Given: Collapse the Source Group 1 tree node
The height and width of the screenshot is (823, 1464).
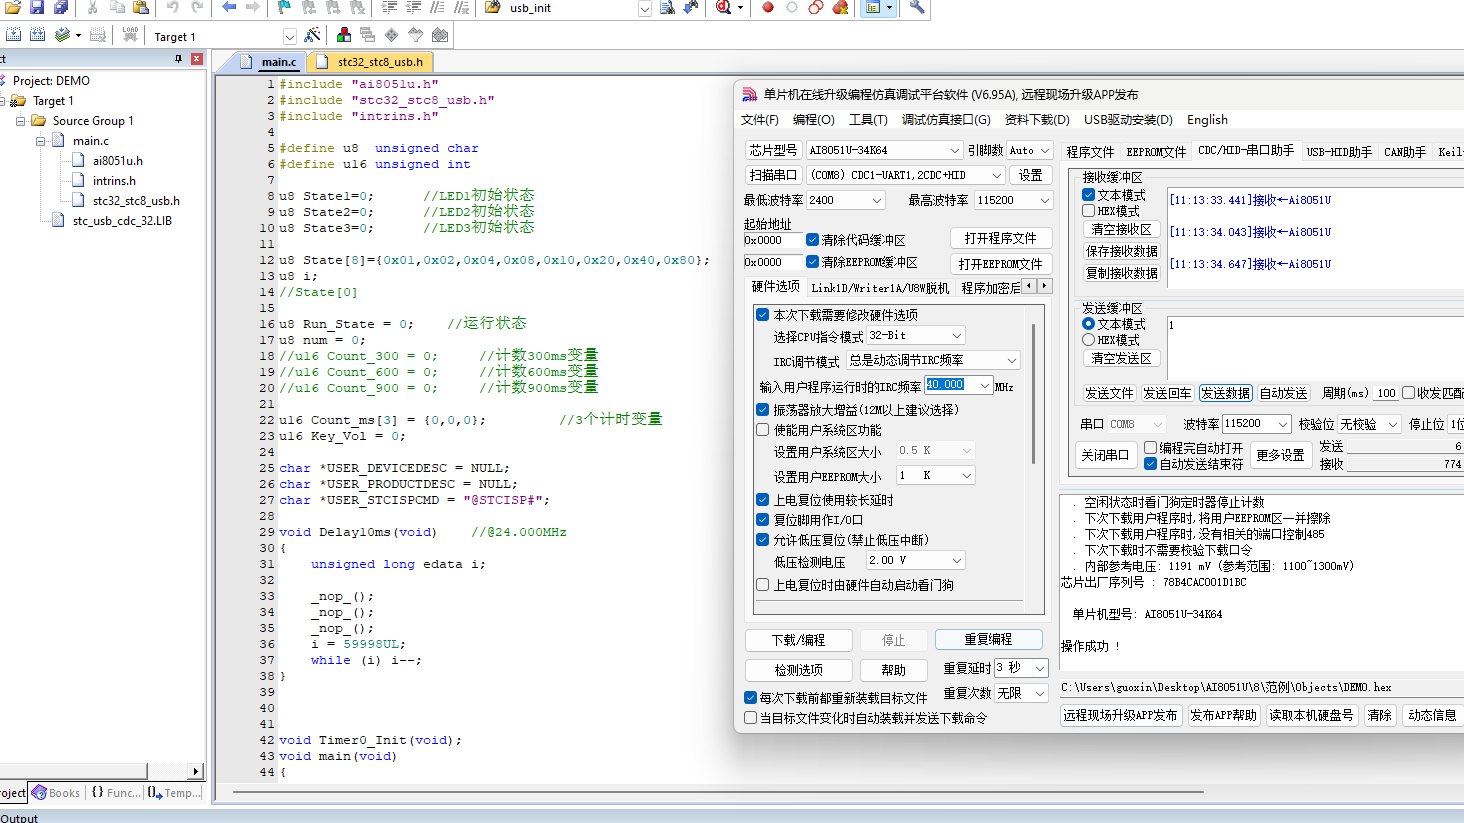Looking at the screenshot, I should point(20,121).
